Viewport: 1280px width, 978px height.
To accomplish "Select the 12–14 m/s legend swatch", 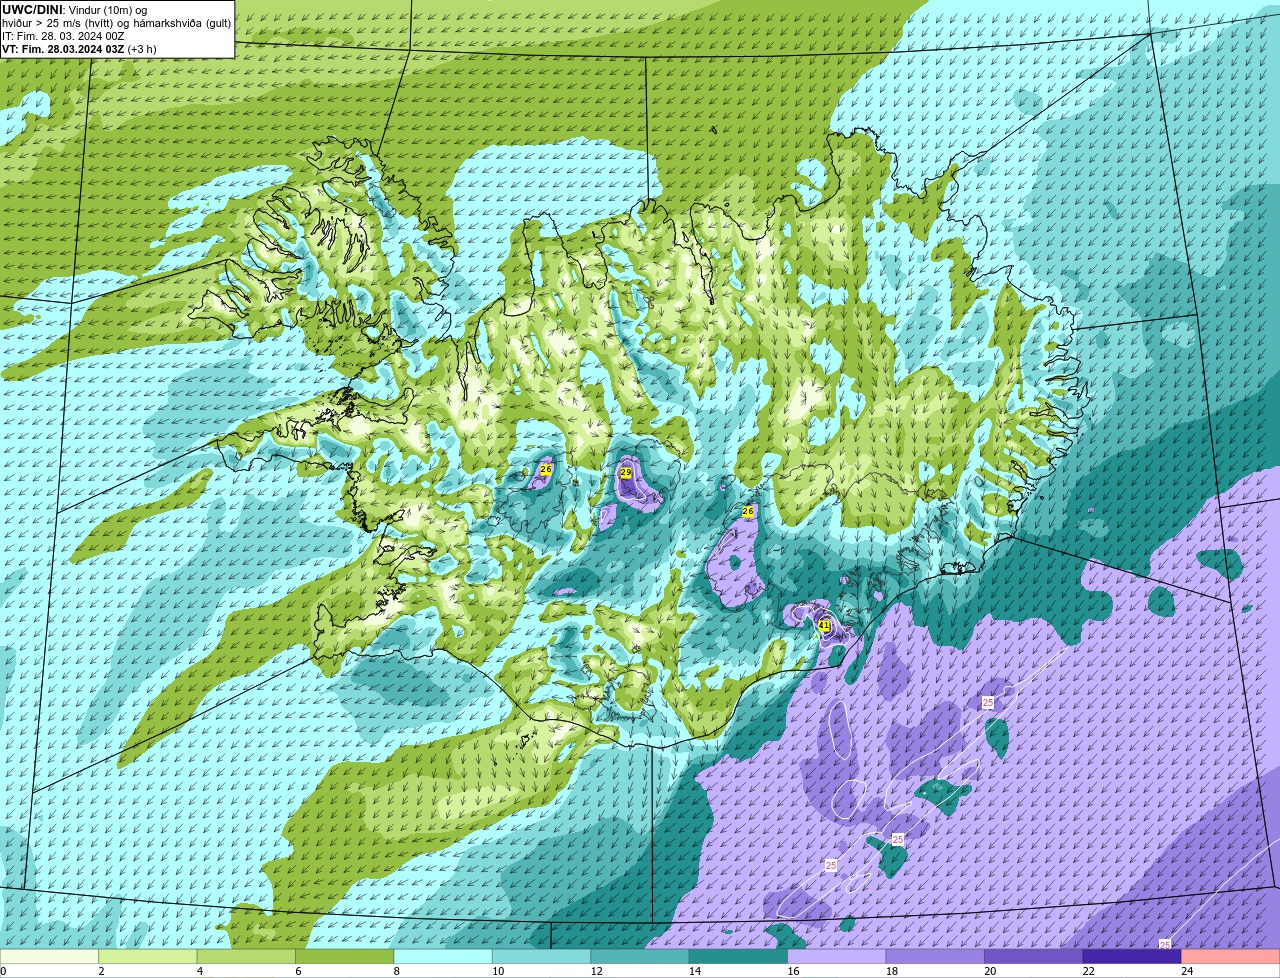I will pyautogui.click(x=640, y=957).
